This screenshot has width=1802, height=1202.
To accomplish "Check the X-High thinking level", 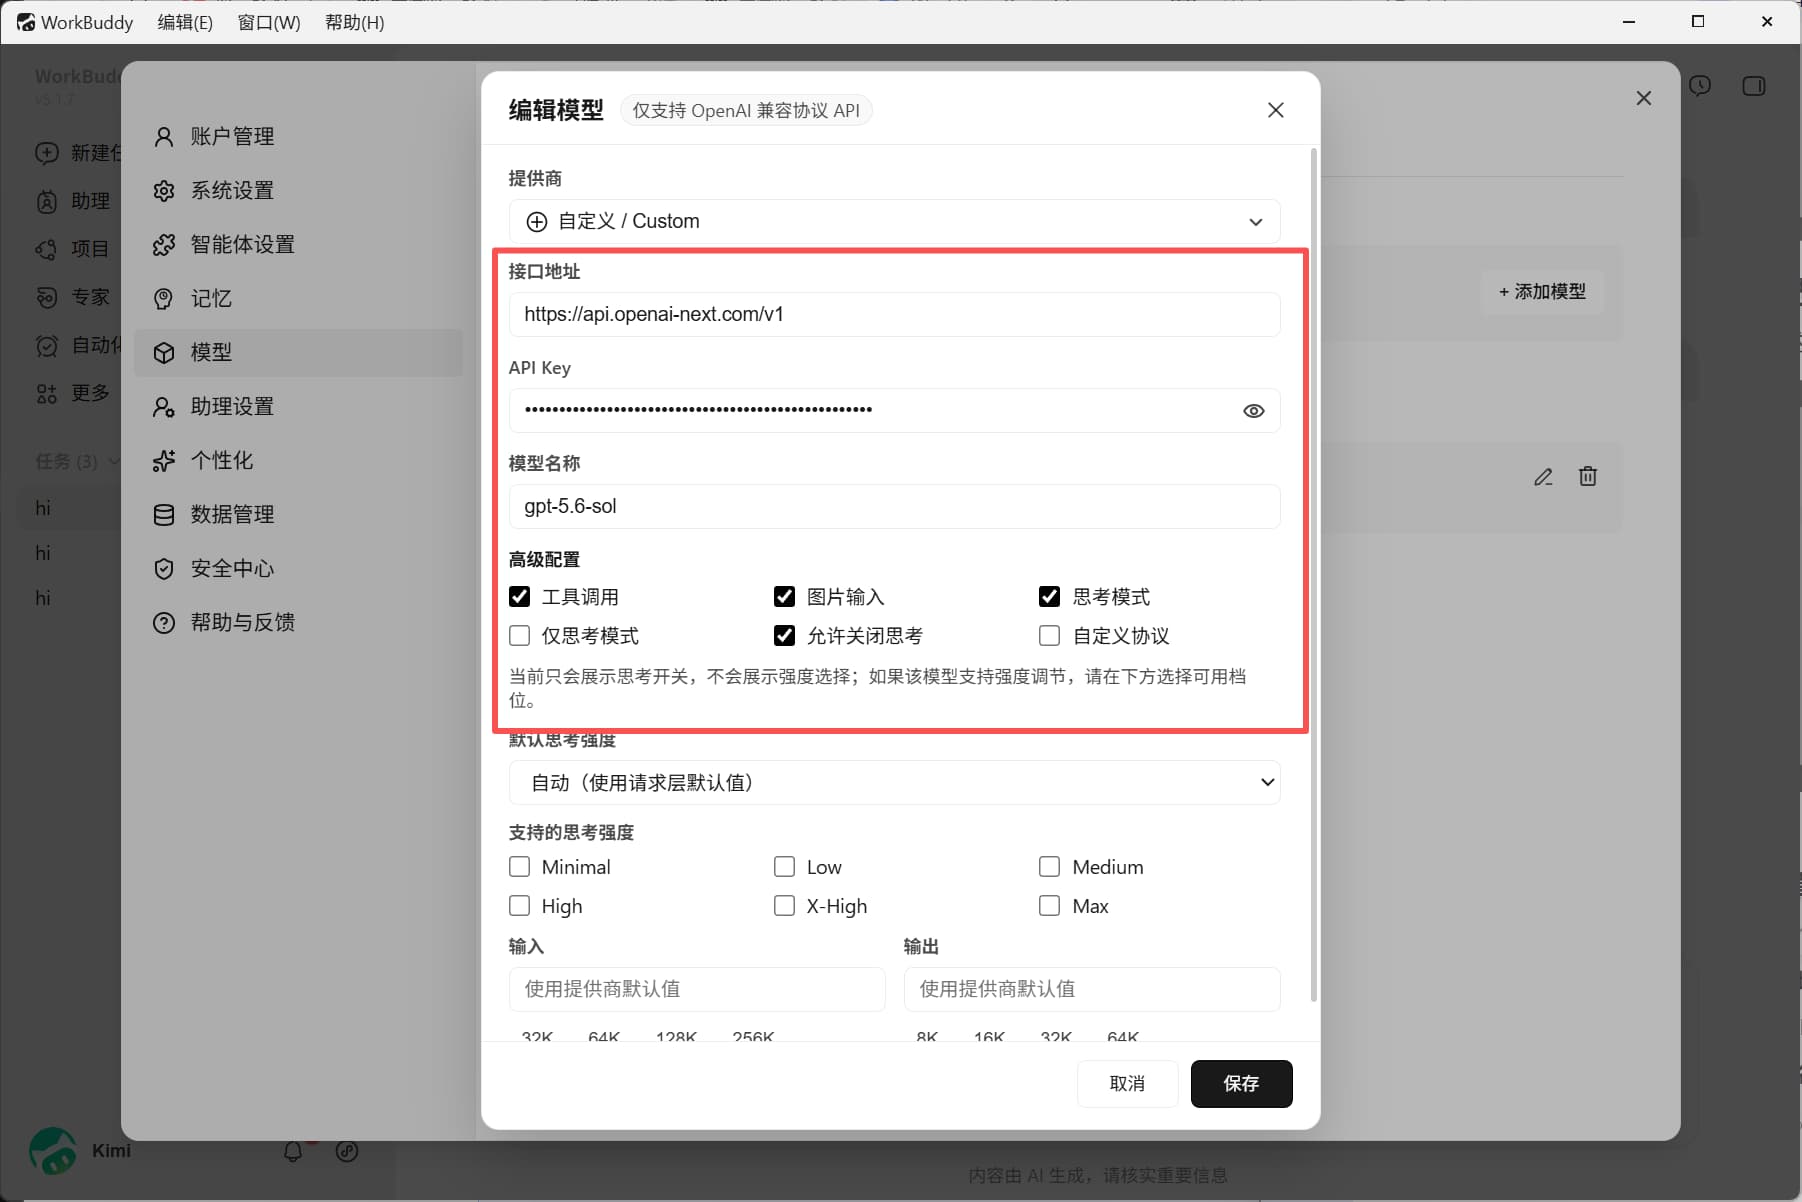I will pos(784,906).
